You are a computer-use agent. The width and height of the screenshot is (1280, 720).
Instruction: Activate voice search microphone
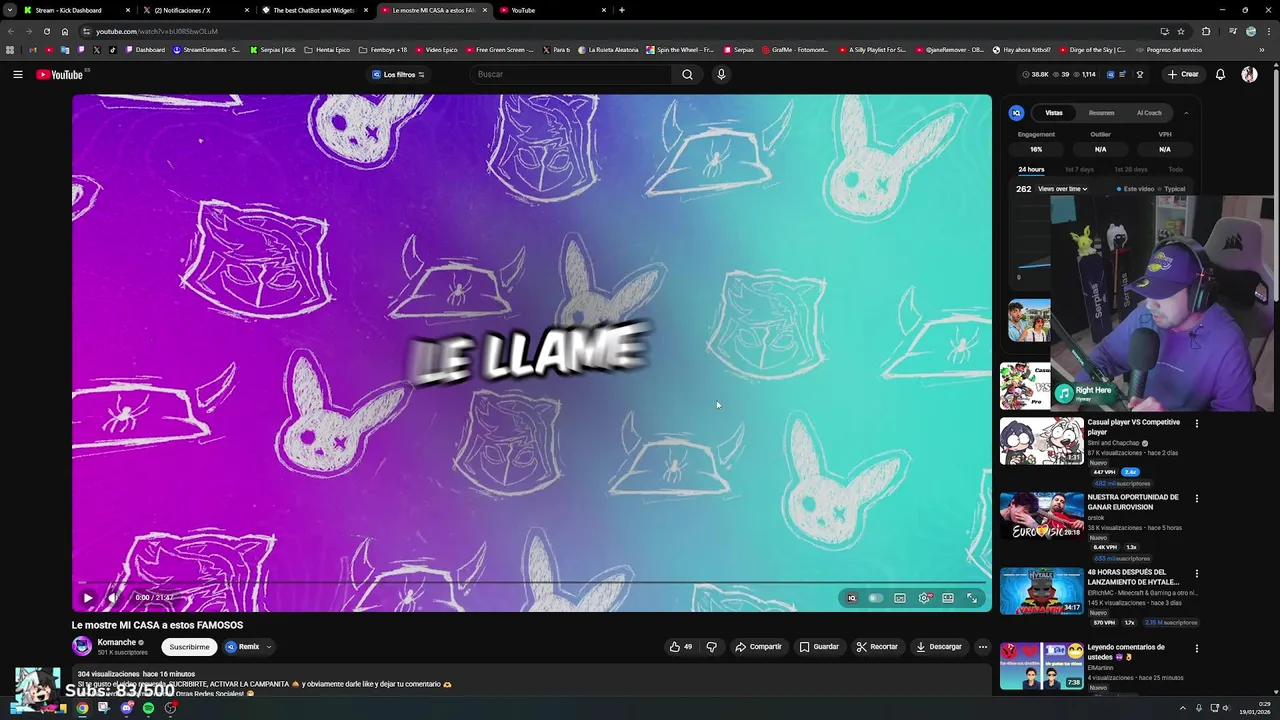pyautogui.click(x=721, y=74)
